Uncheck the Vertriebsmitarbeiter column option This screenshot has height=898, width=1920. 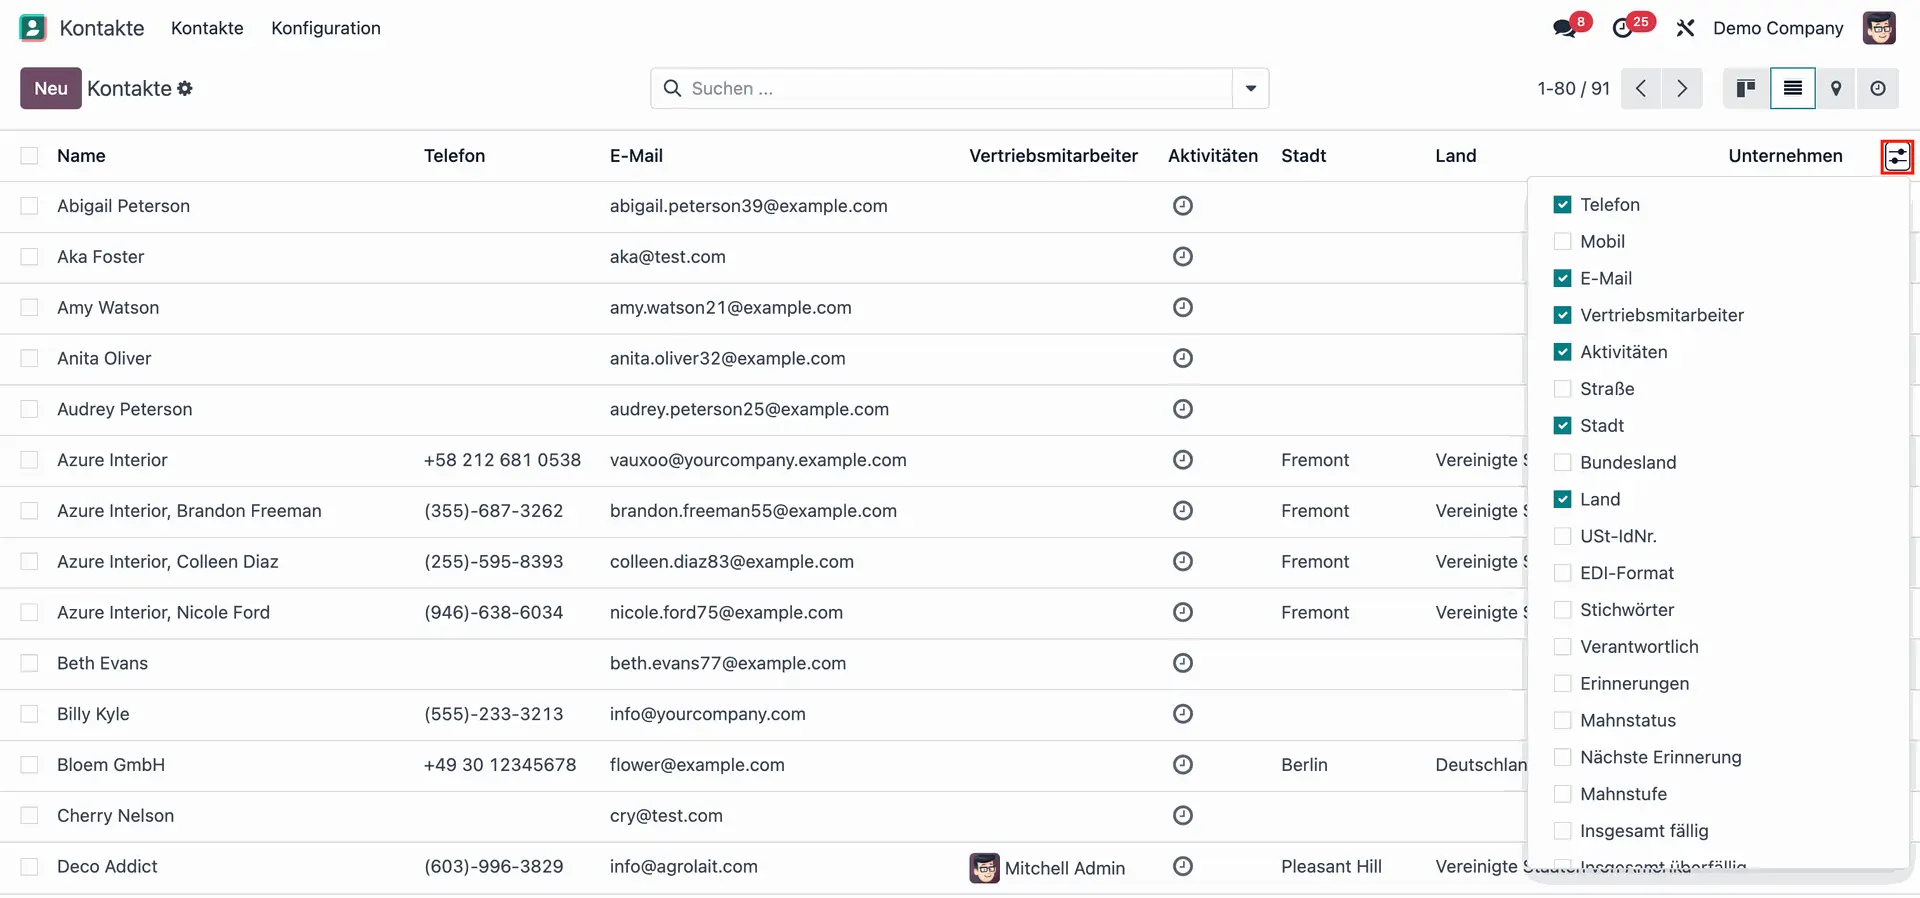coord(1562,315)
